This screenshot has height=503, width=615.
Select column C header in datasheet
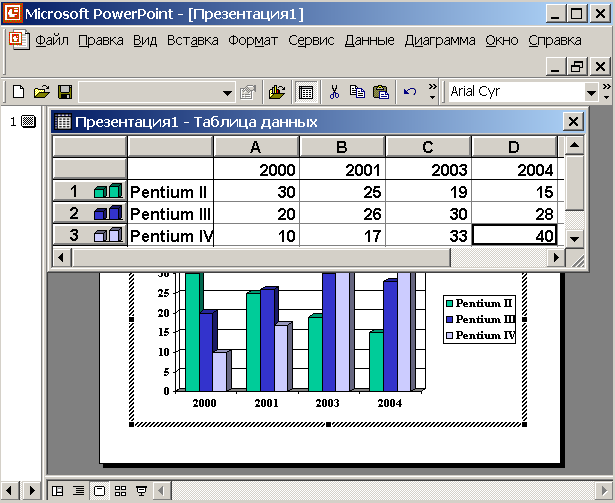coord(428,147)
